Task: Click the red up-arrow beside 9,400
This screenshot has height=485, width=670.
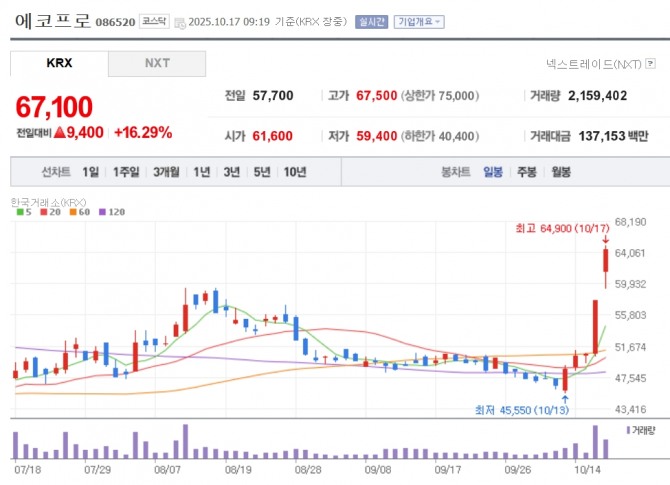Action: [x=60, y=131]
